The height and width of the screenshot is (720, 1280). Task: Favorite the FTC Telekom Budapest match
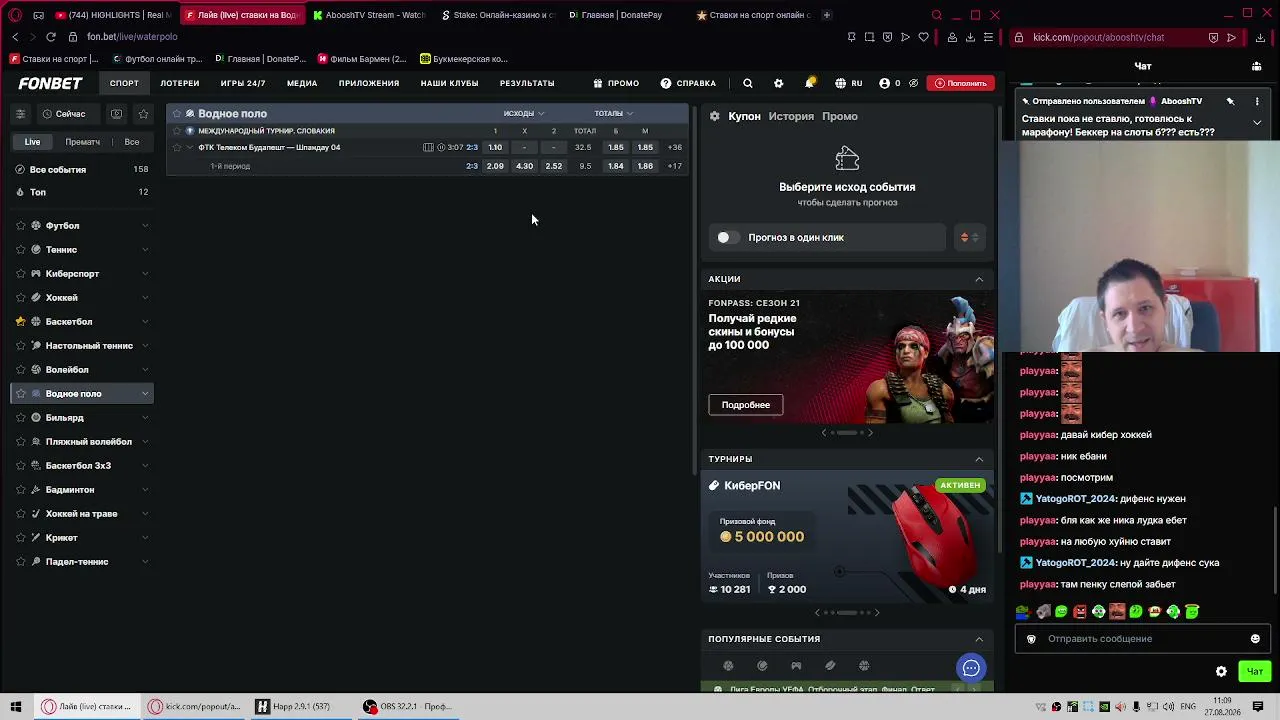[x=176, y=147]
